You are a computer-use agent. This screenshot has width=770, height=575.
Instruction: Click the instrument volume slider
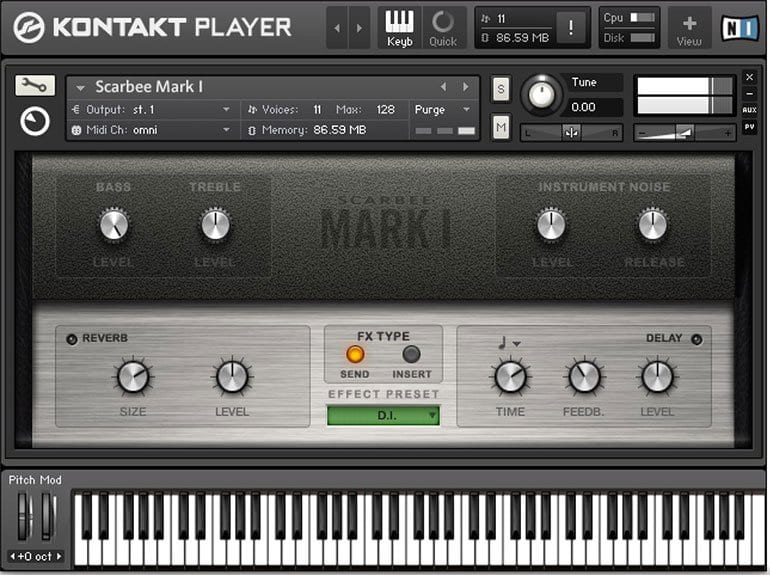684,133
